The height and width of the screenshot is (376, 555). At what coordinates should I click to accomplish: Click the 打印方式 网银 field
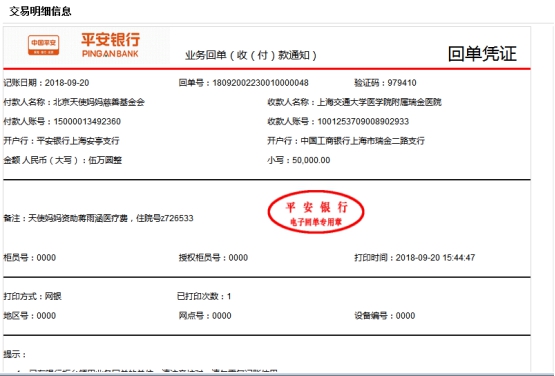pos(33,296)
